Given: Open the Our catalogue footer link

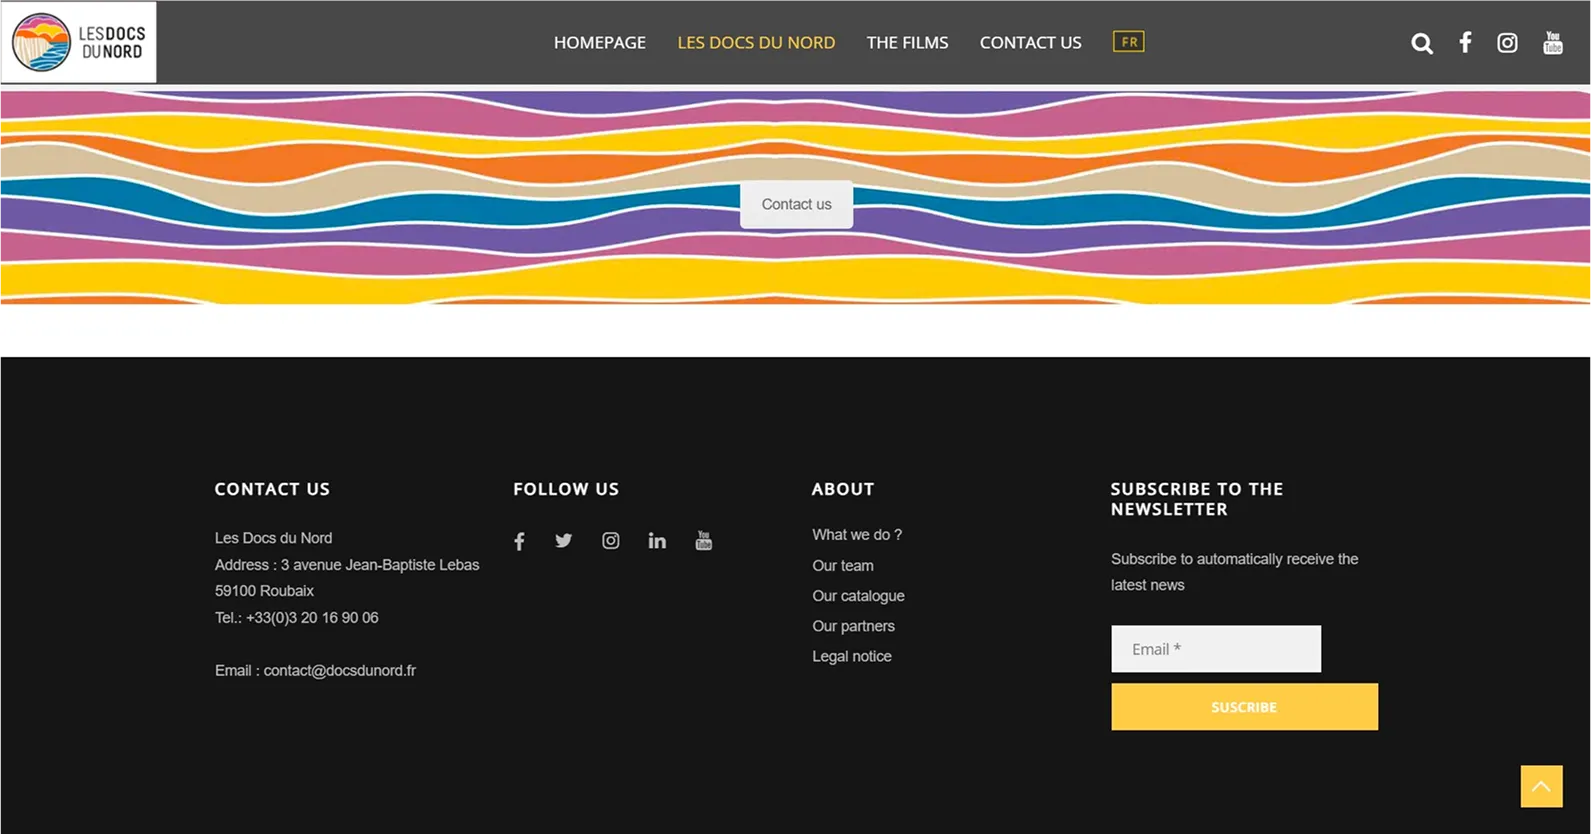Looking at the screenshot, I should (x=858, y=596).
